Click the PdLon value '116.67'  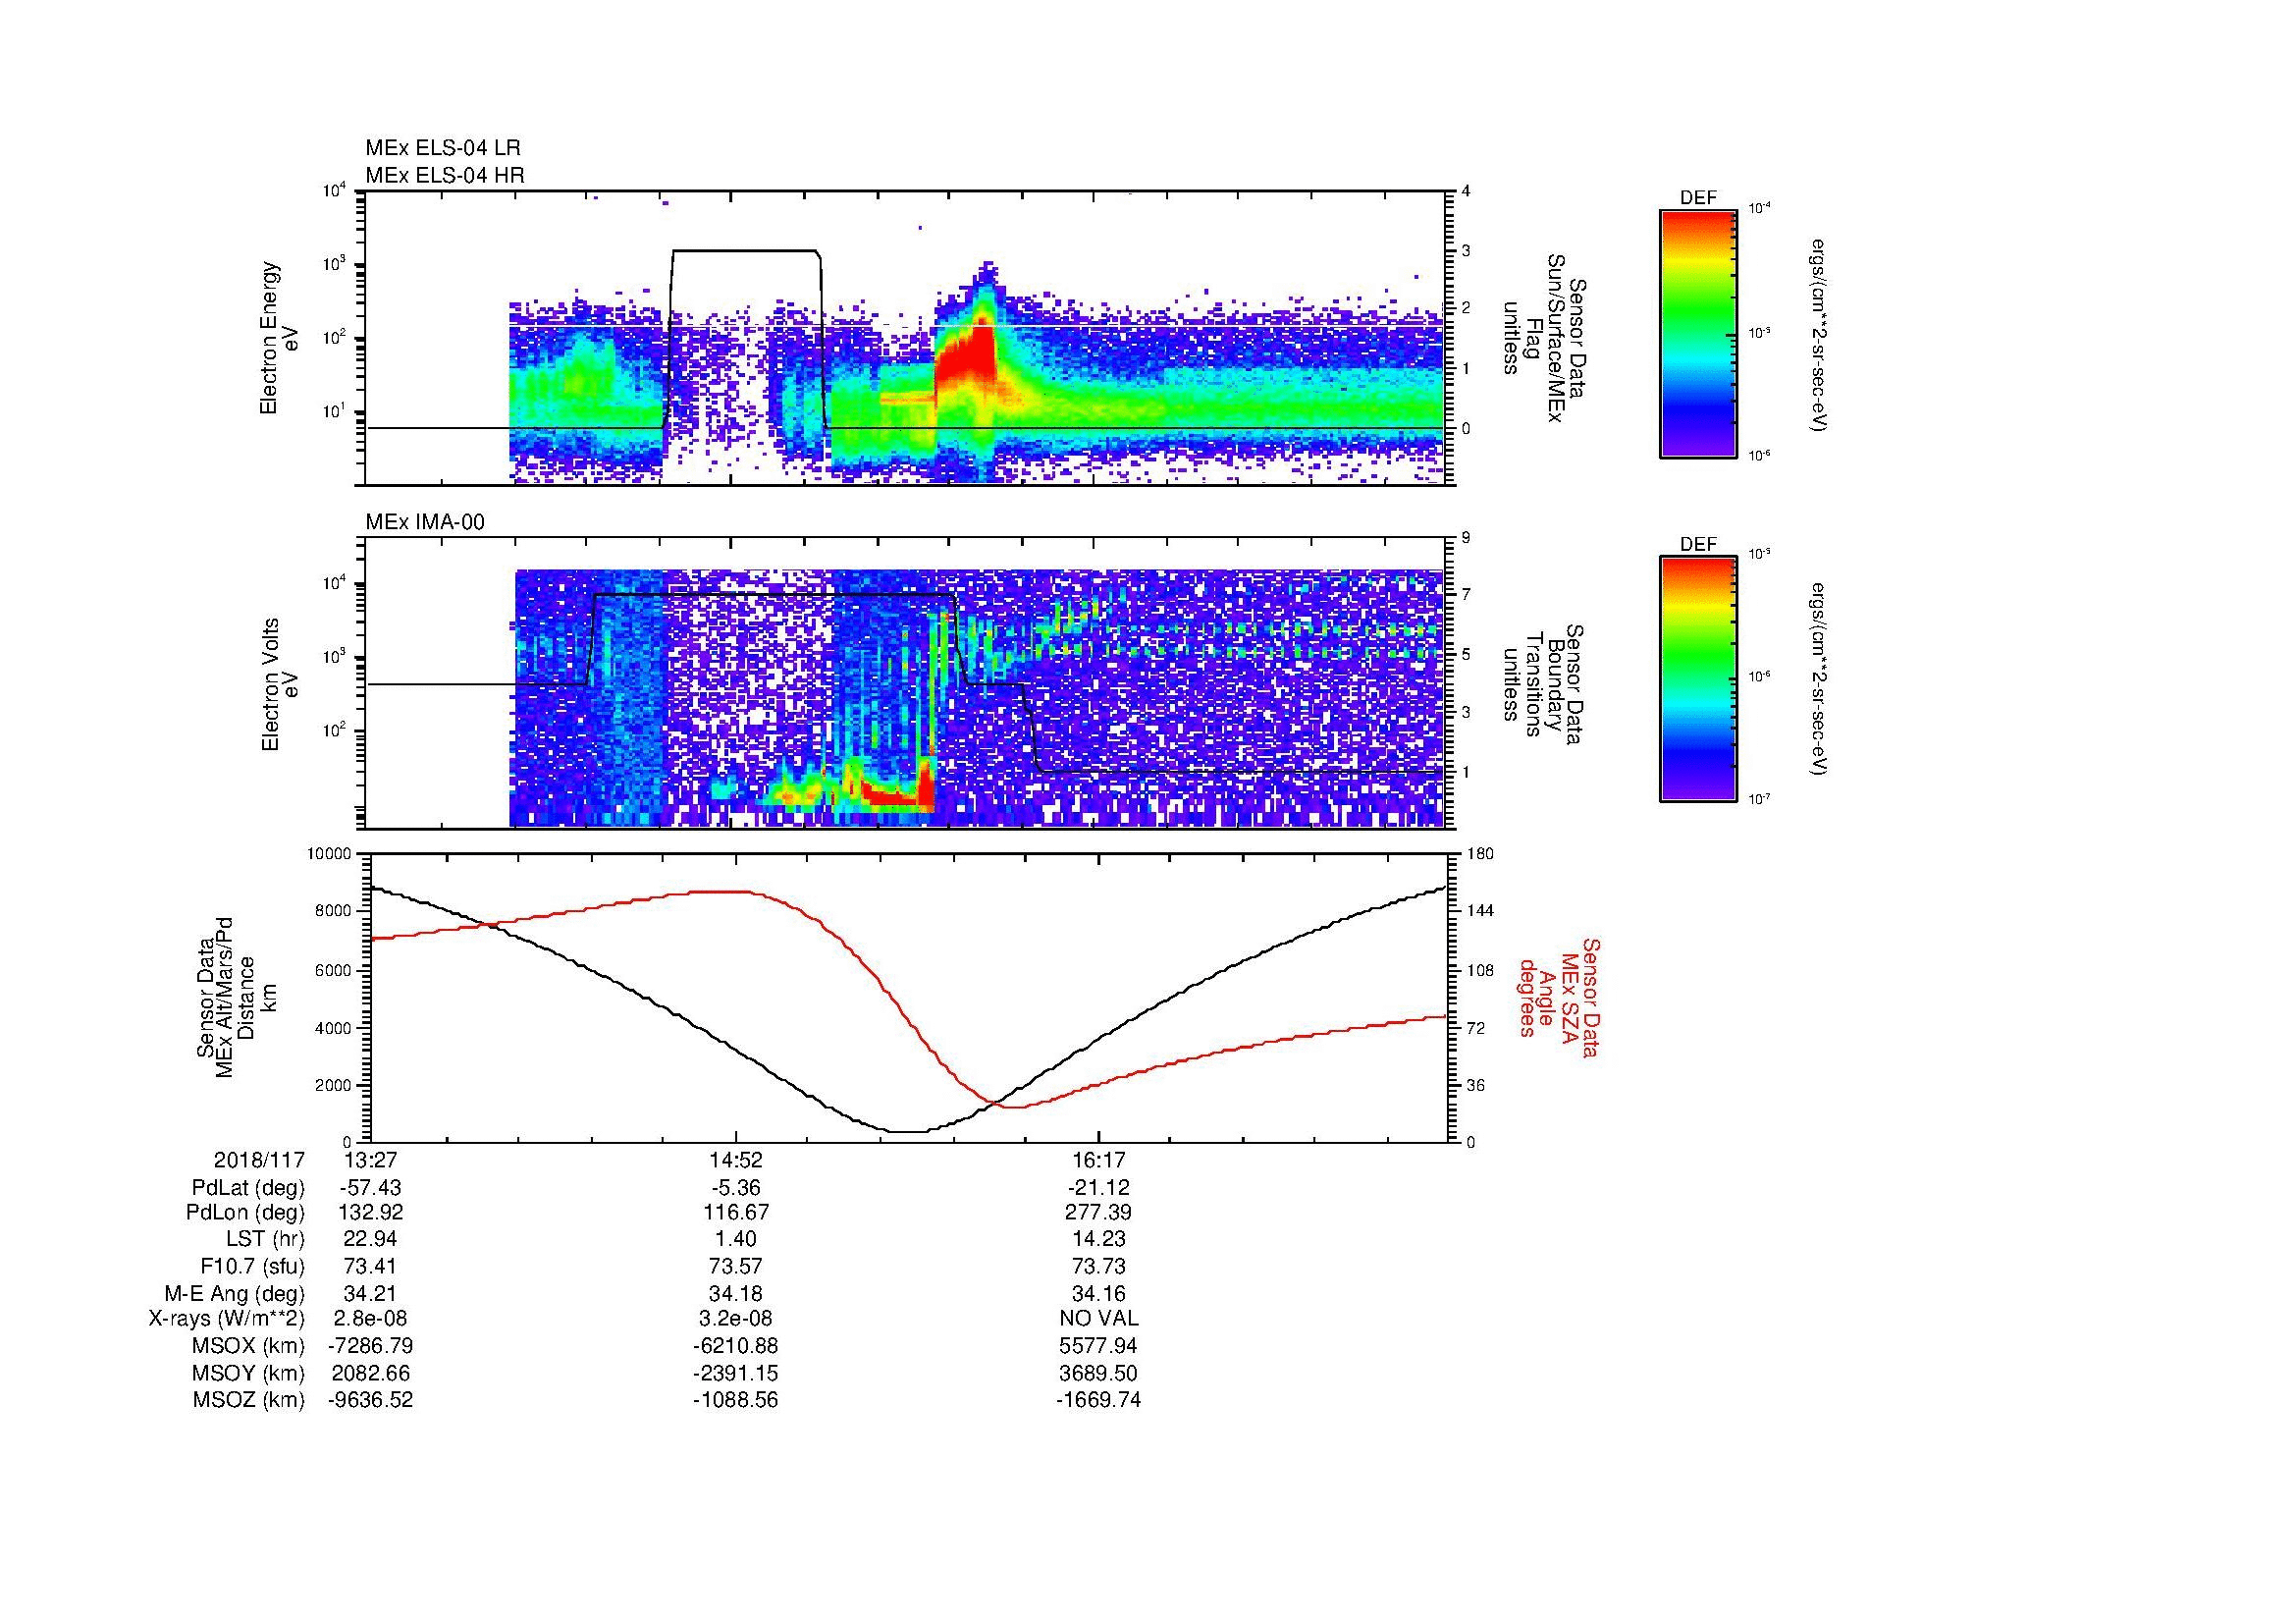[736, 1213]
